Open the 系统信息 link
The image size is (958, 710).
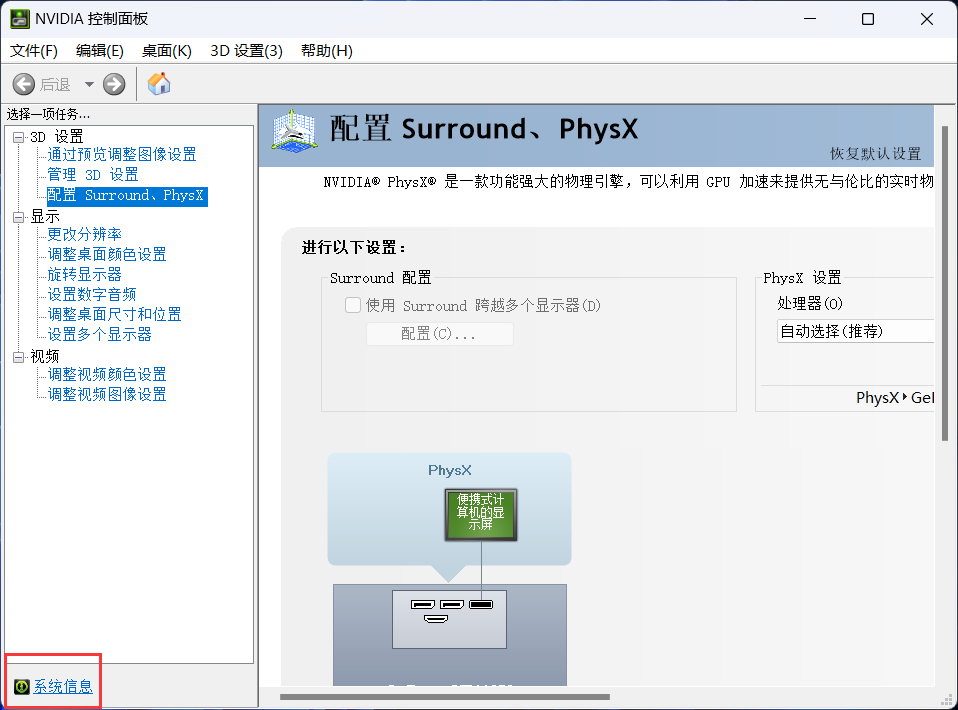pos(63,687)
